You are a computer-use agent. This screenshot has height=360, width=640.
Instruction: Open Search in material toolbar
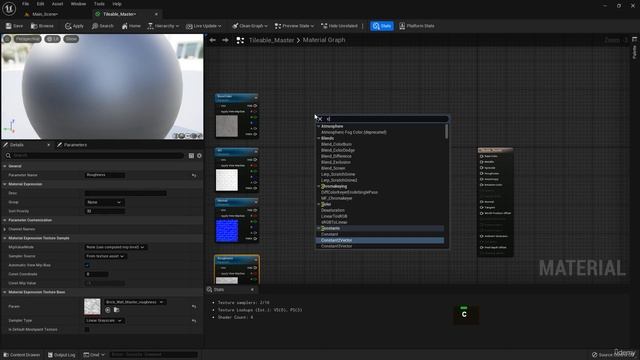102,26
